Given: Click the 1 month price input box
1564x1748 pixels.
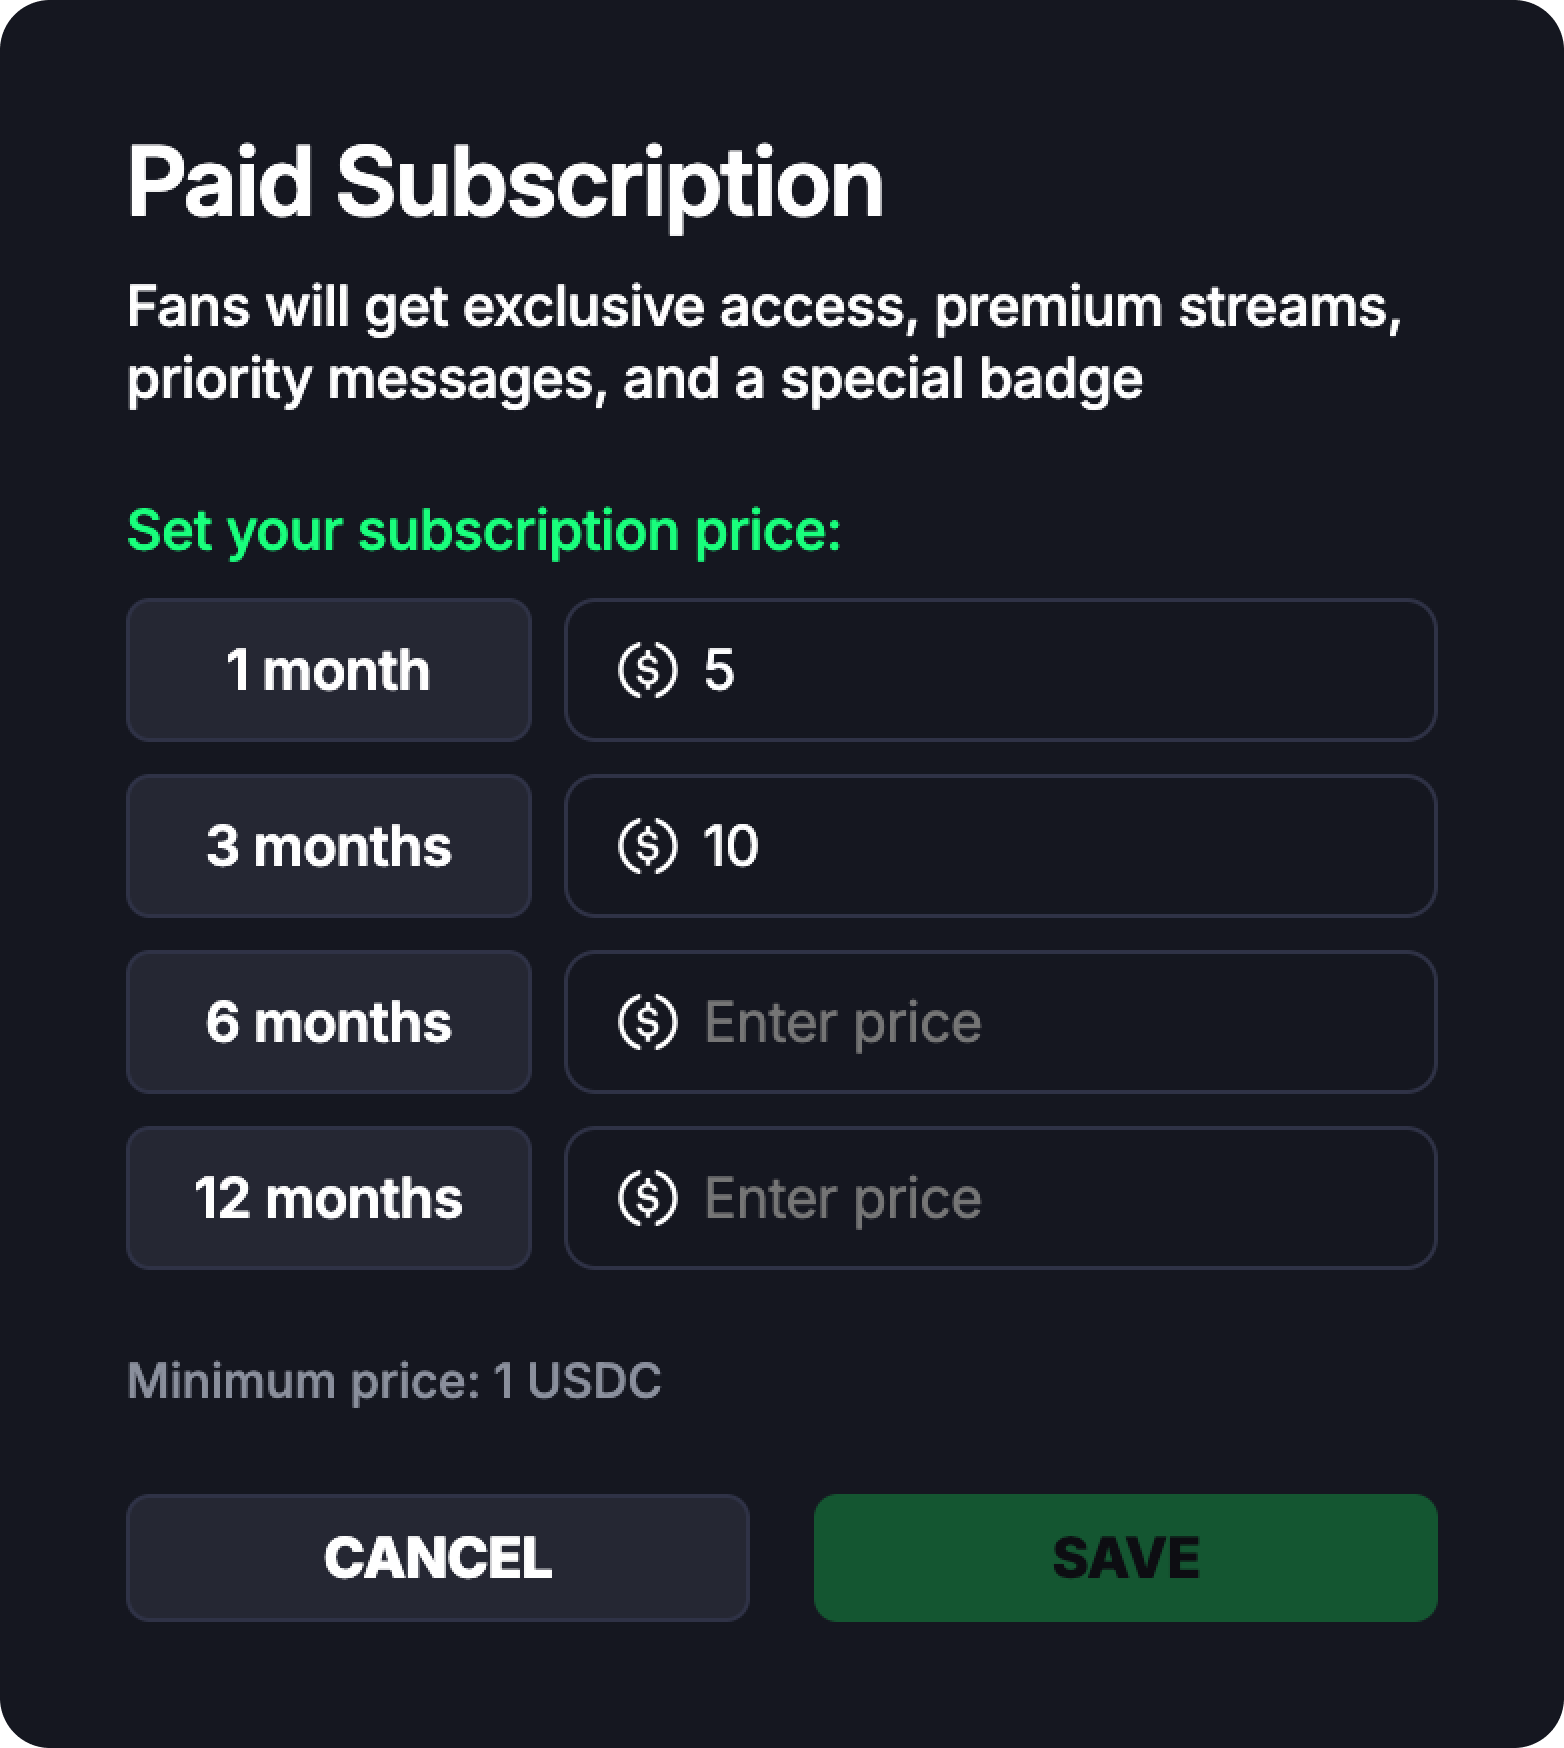Looking at the screenshot, I should [x=1060, y=670].
